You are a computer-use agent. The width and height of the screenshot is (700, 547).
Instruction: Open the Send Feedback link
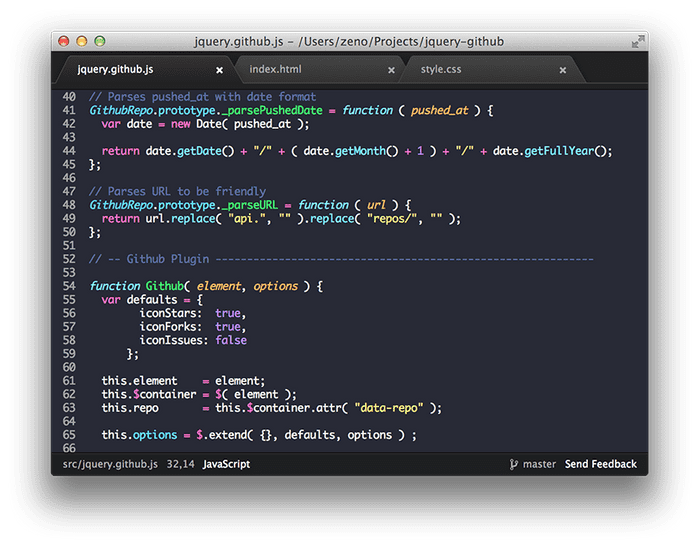click(x=600, y=464)
